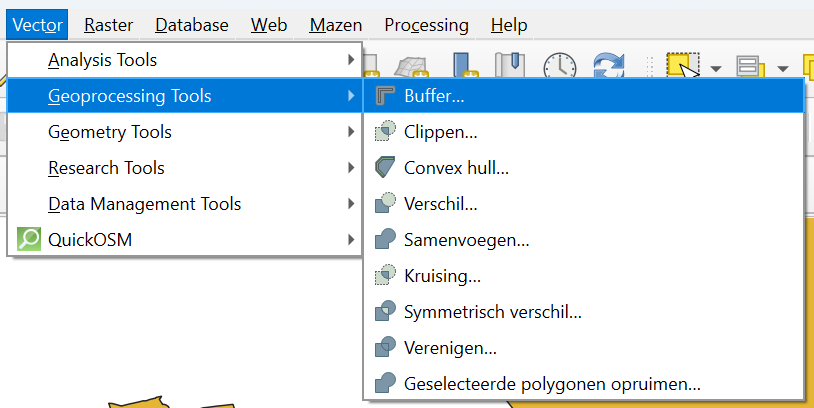Open dropdown arrow next to attribute form icon
Image resolution: width=814 pixels, height=408 pixels.
[x=782, y=69]
